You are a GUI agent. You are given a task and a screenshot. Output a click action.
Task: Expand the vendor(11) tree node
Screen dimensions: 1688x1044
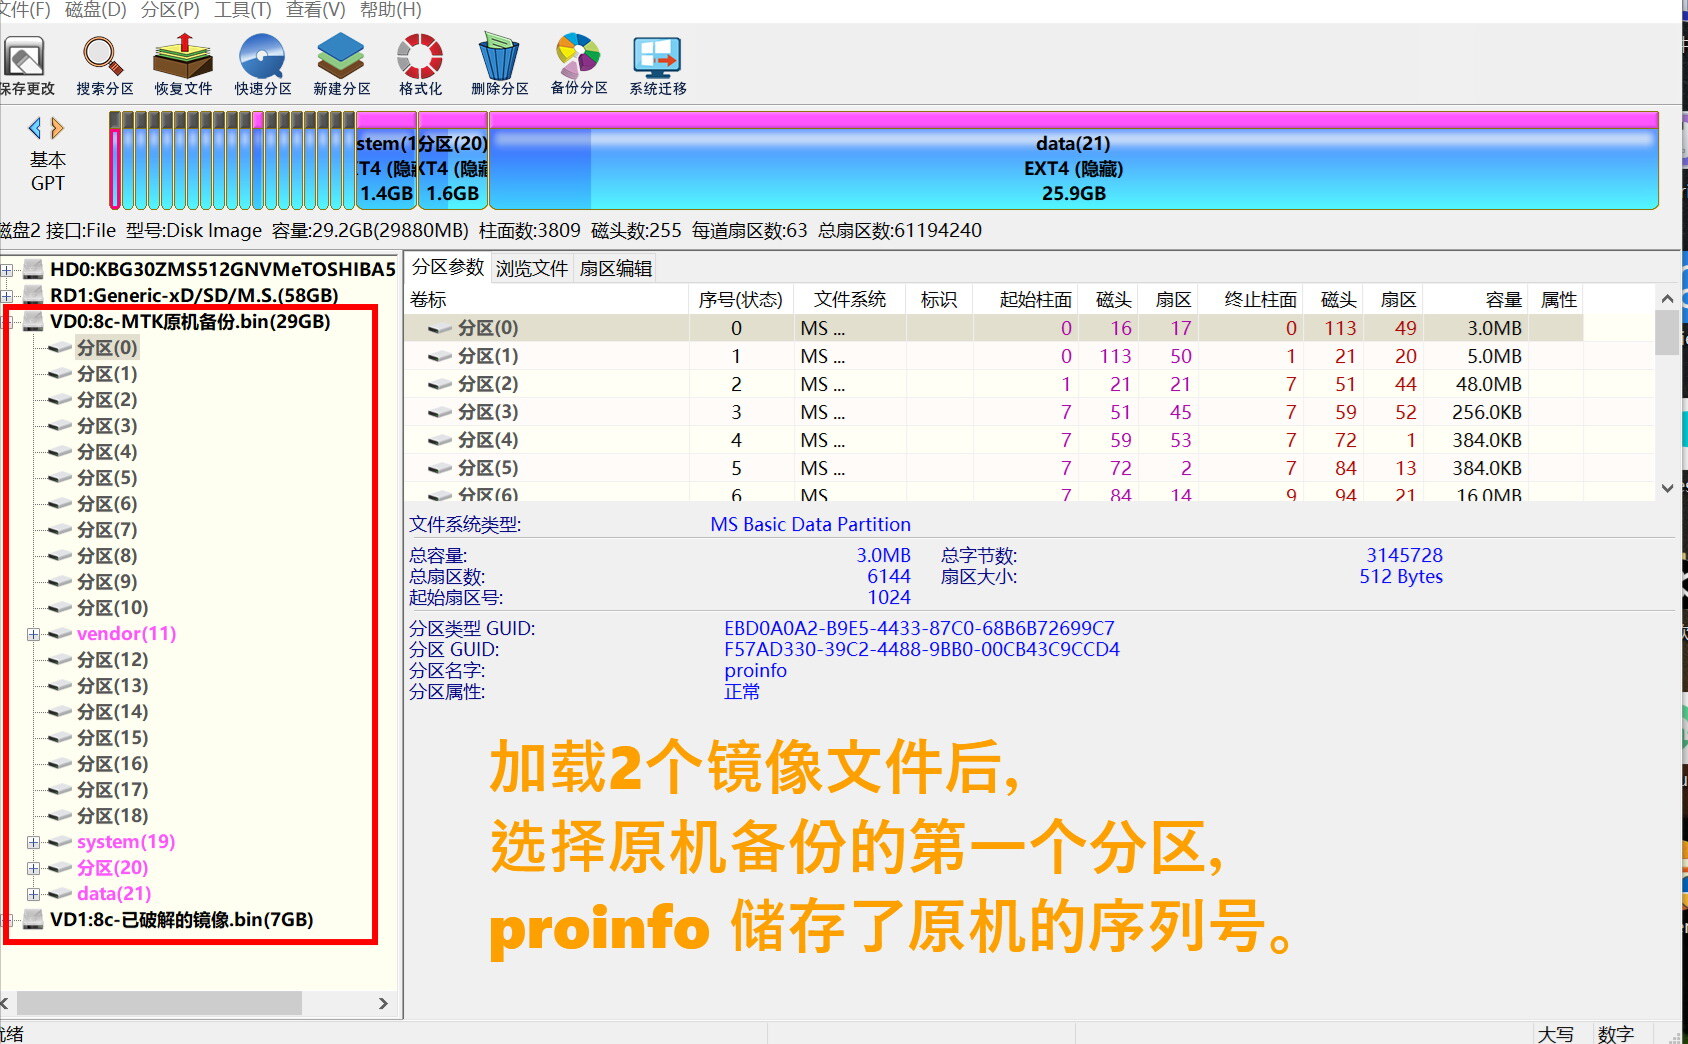coord(33,634)
